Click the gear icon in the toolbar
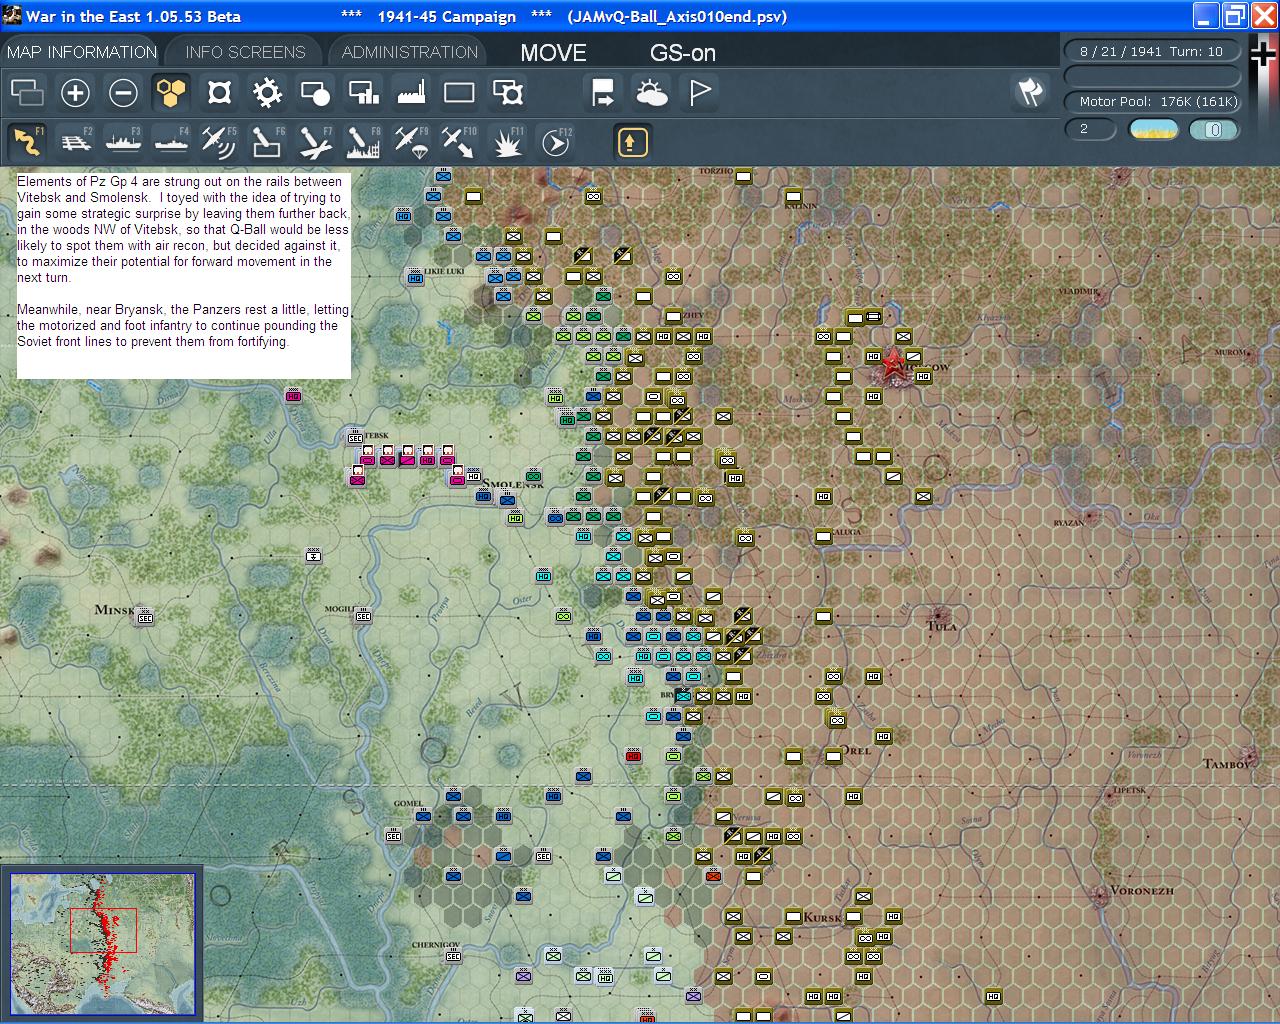This screenshot has height=1024, width=1280. (267, 93)
